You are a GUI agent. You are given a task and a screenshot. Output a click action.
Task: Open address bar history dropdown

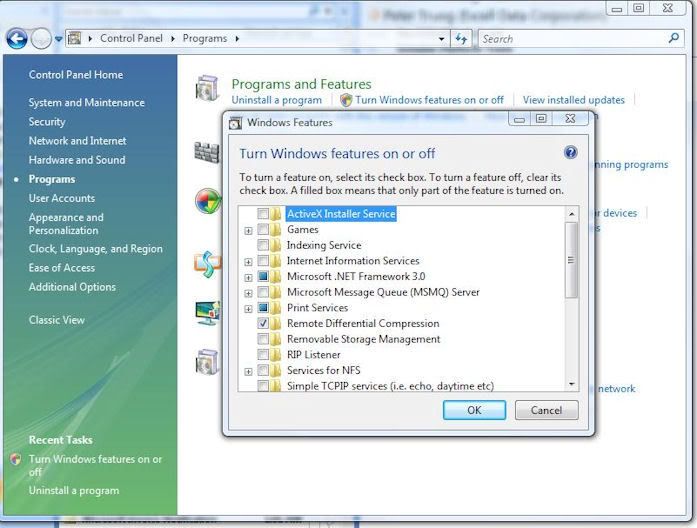(441, 39)
